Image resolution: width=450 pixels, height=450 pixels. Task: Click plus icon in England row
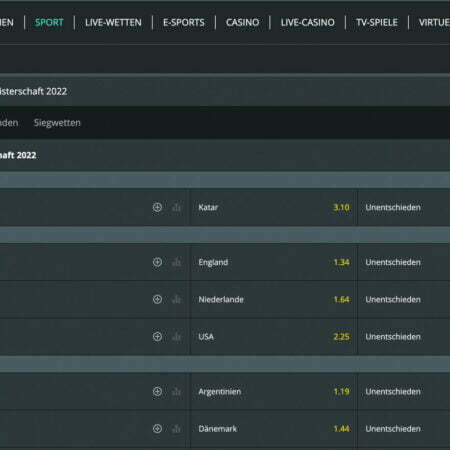click(x=157, y=262)
